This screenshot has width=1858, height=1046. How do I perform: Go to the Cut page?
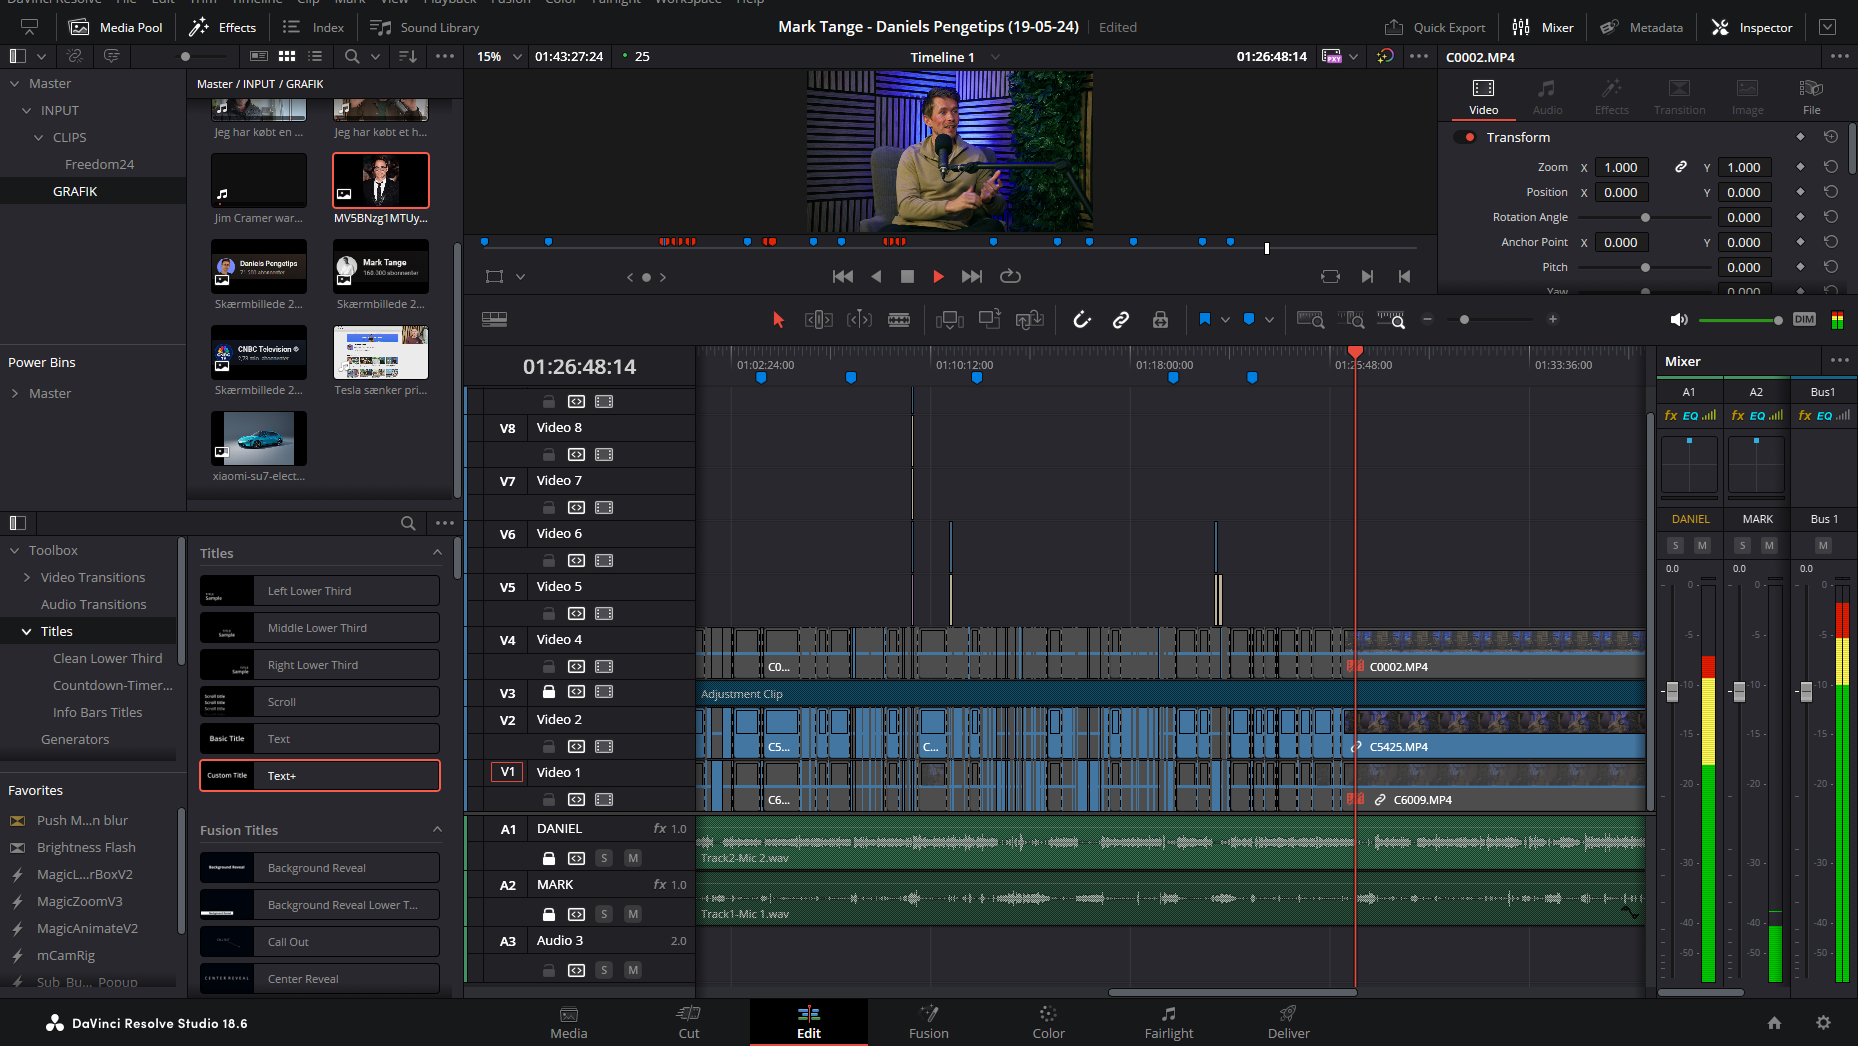[x=689, y=1022]
